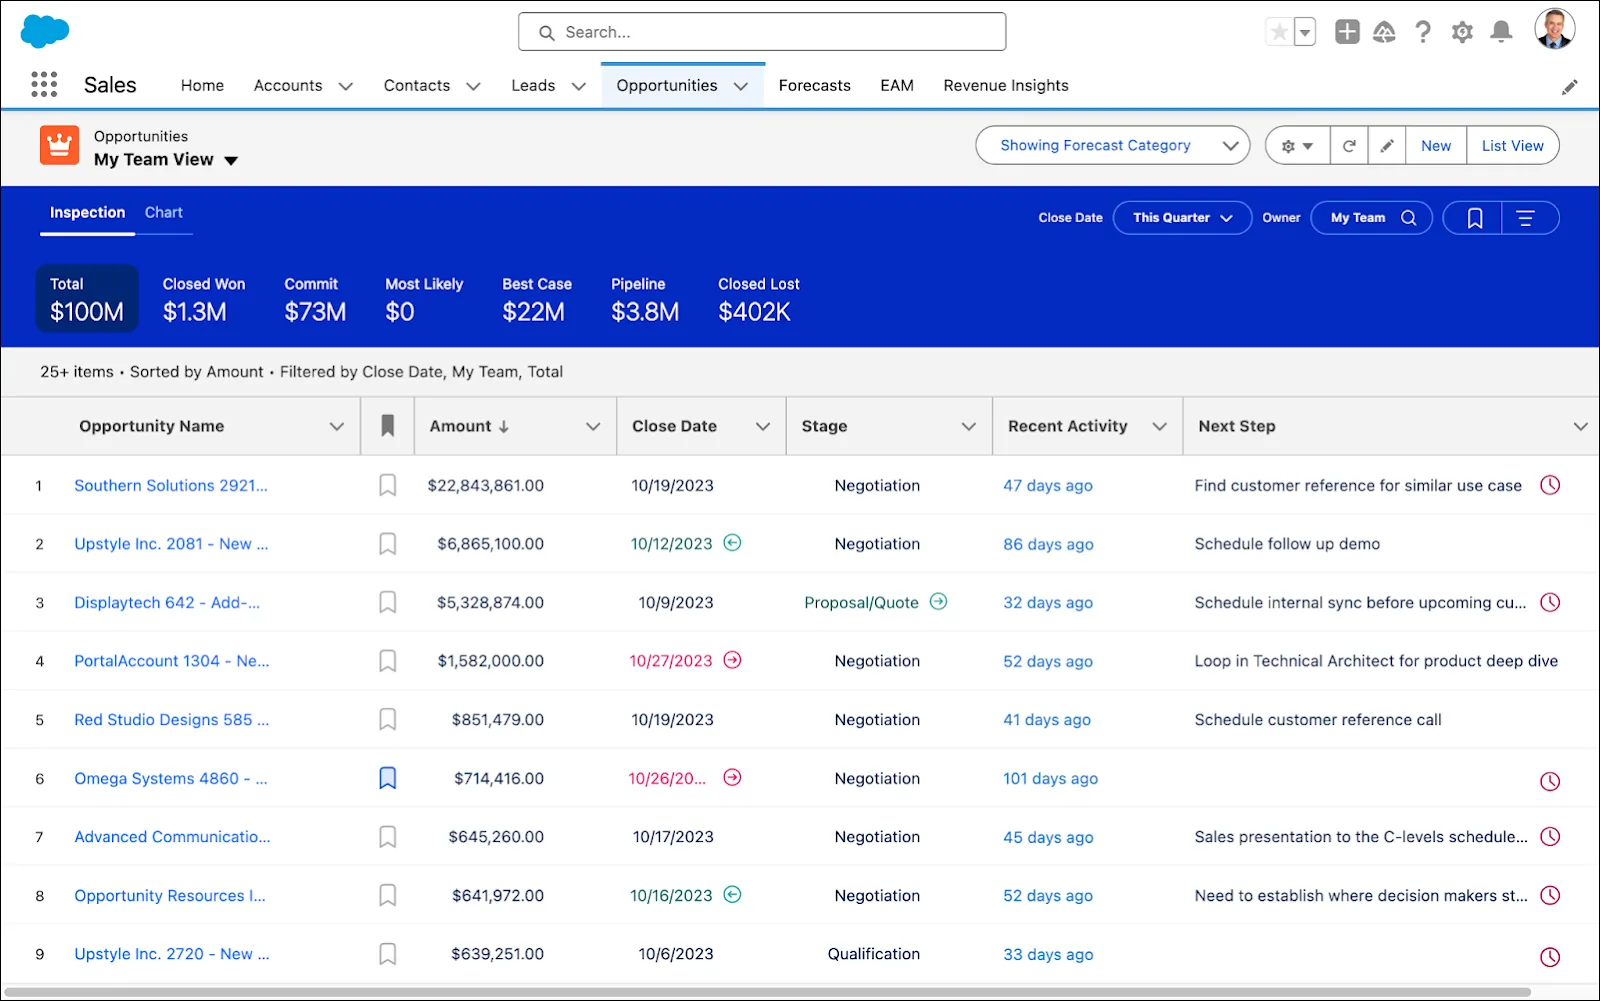Refresh the opportunities list
This screenshot has height=1001, width=1600.
click(x=1349, y=146)
